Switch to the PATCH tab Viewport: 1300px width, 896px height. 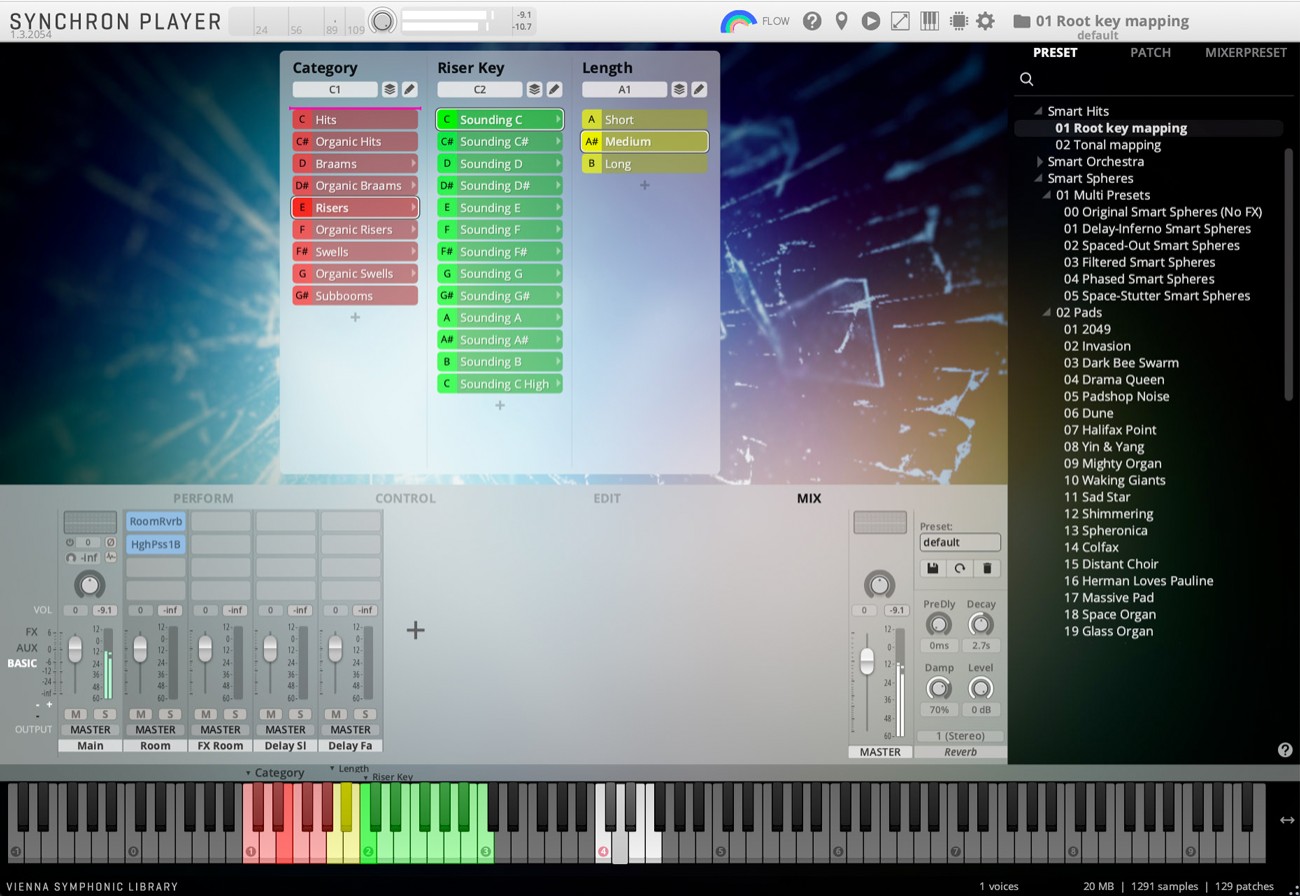[1150, 52]
